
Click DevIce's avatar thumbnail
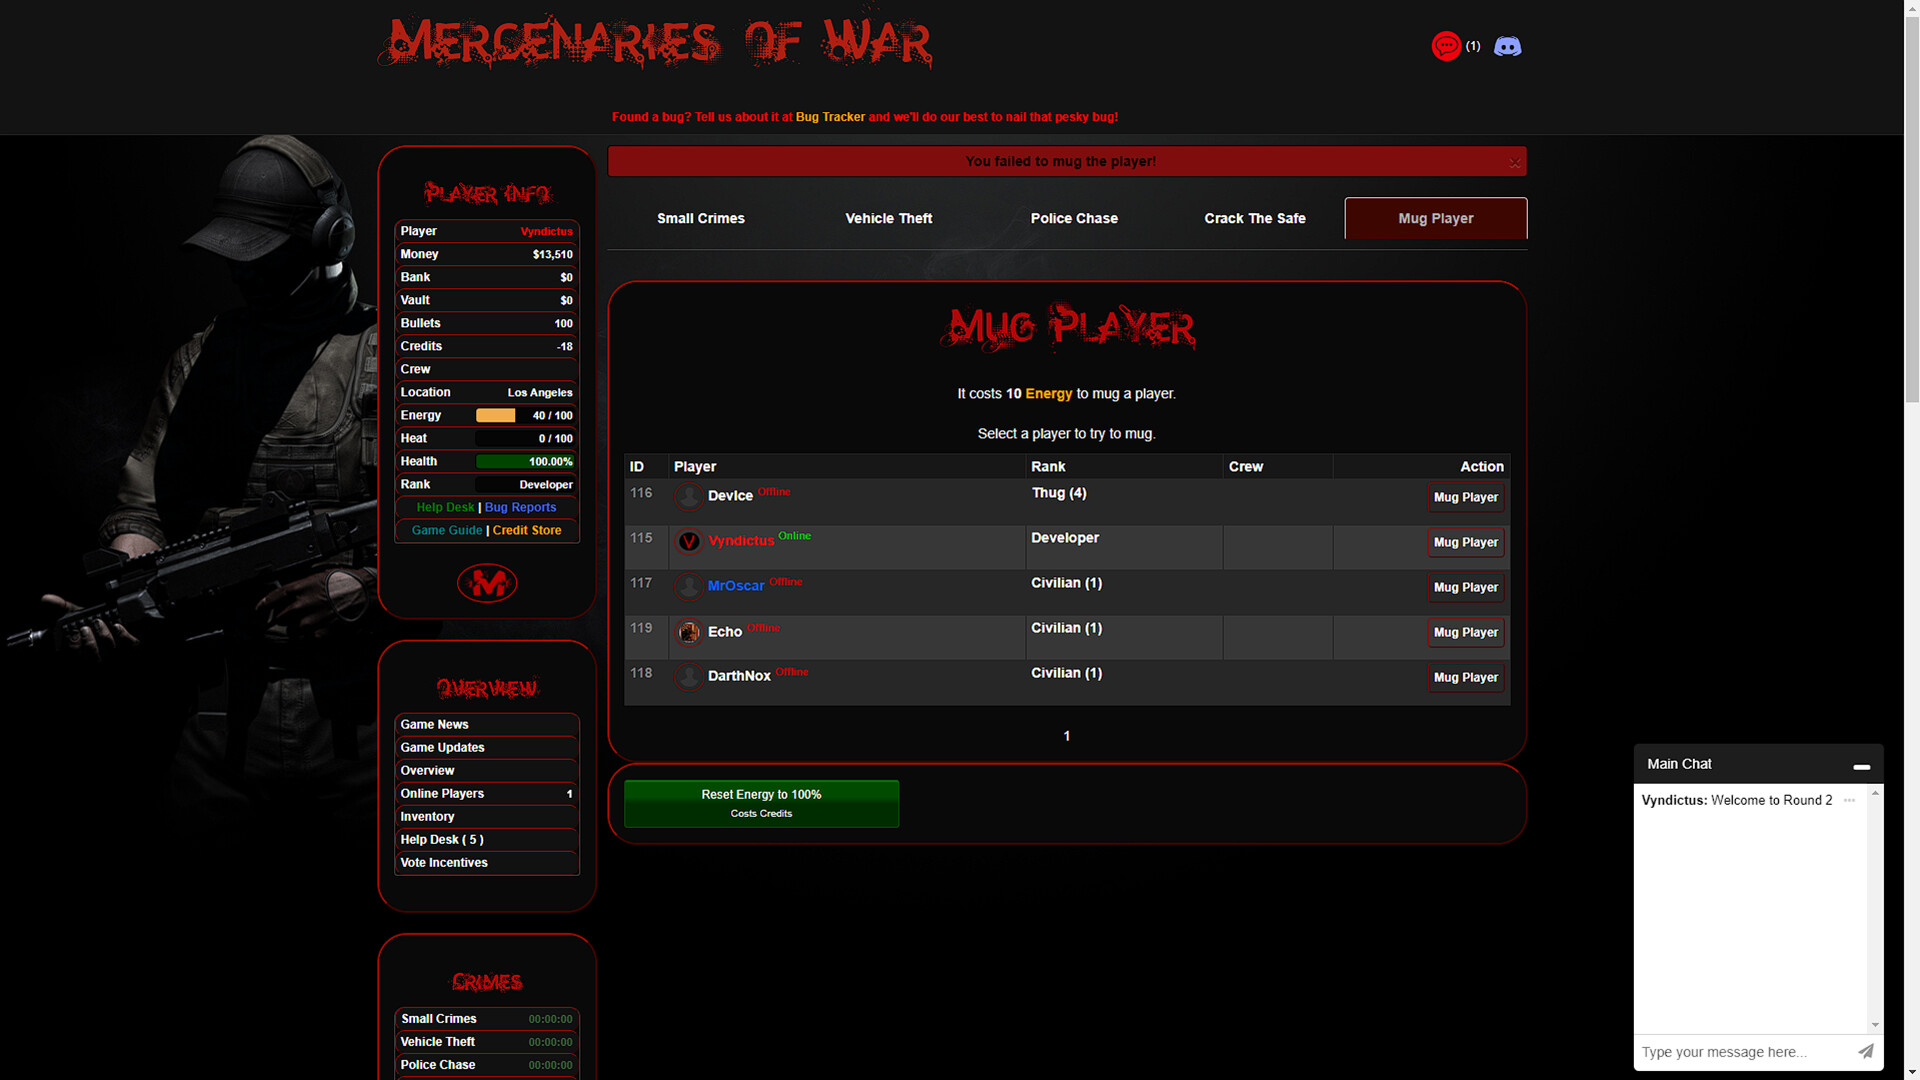click(x=689, y=497)
